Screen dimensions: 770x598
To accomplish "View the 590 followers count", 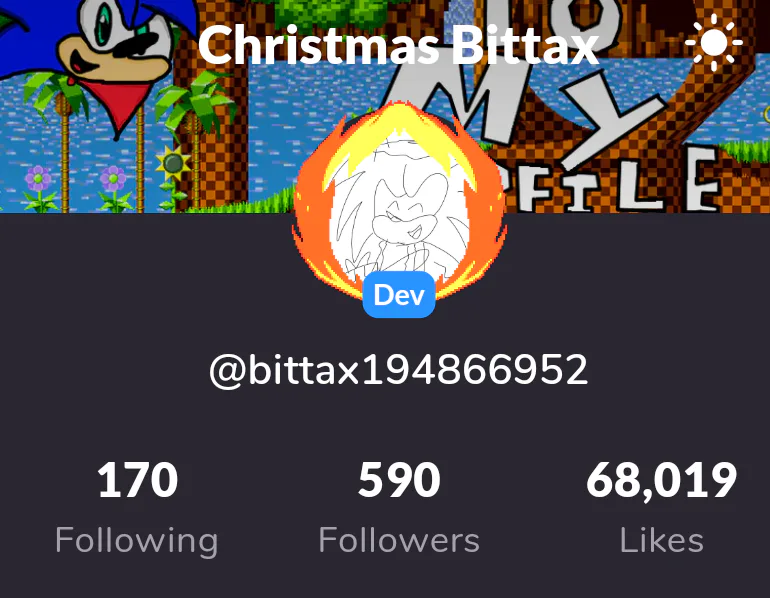I will 399,480.
